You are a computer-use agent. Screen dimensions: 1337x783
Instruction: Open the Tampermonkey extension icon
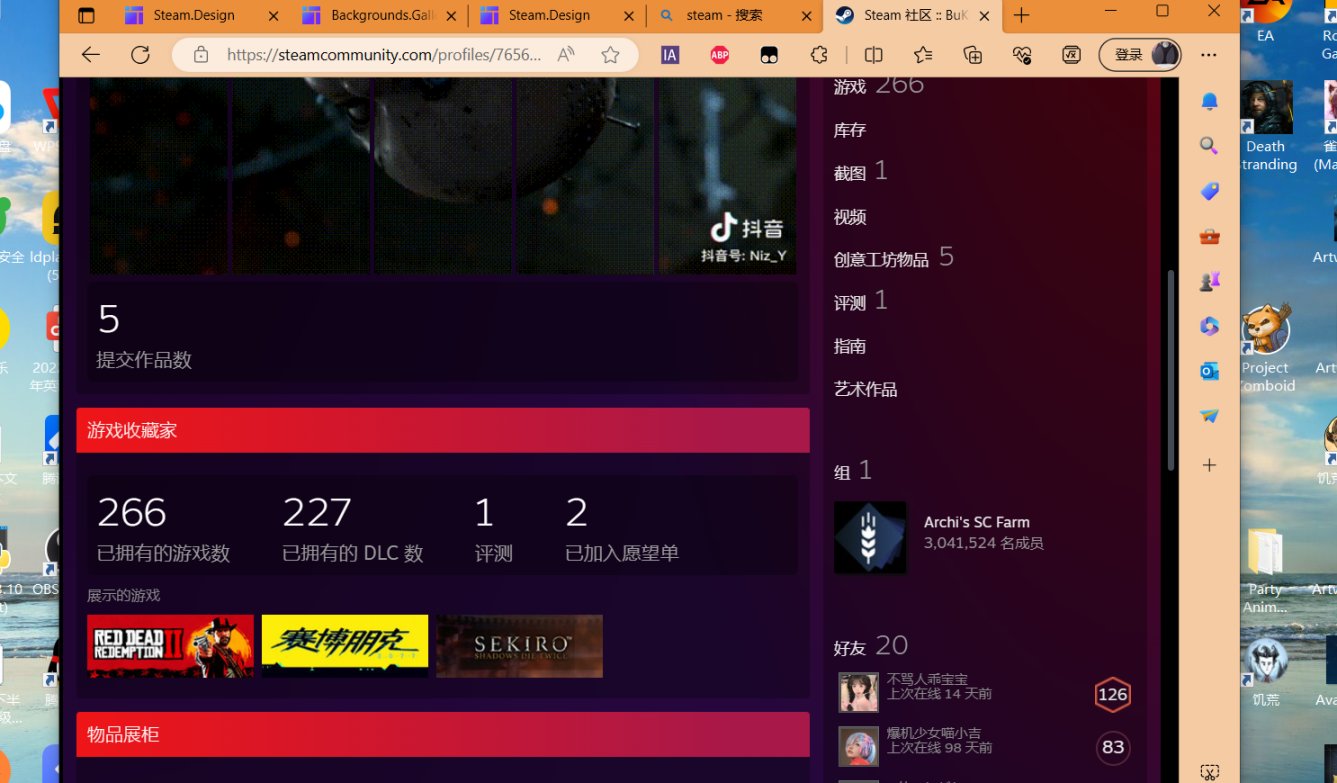pos(769,55)
